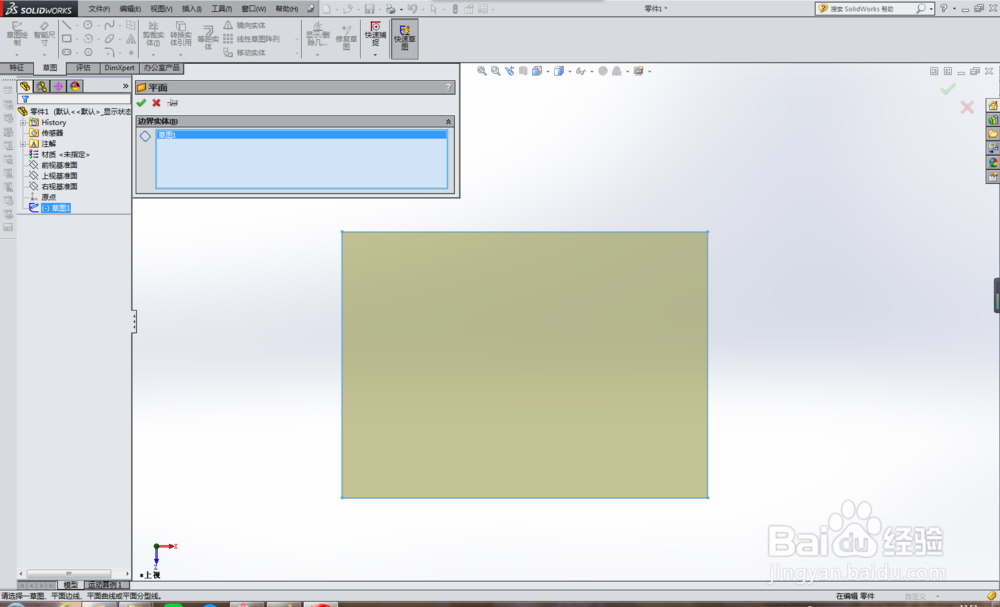This screenshot has width=1000, height=607.
Task: Click the 镜向实体 tool
Action: (245, 26)
